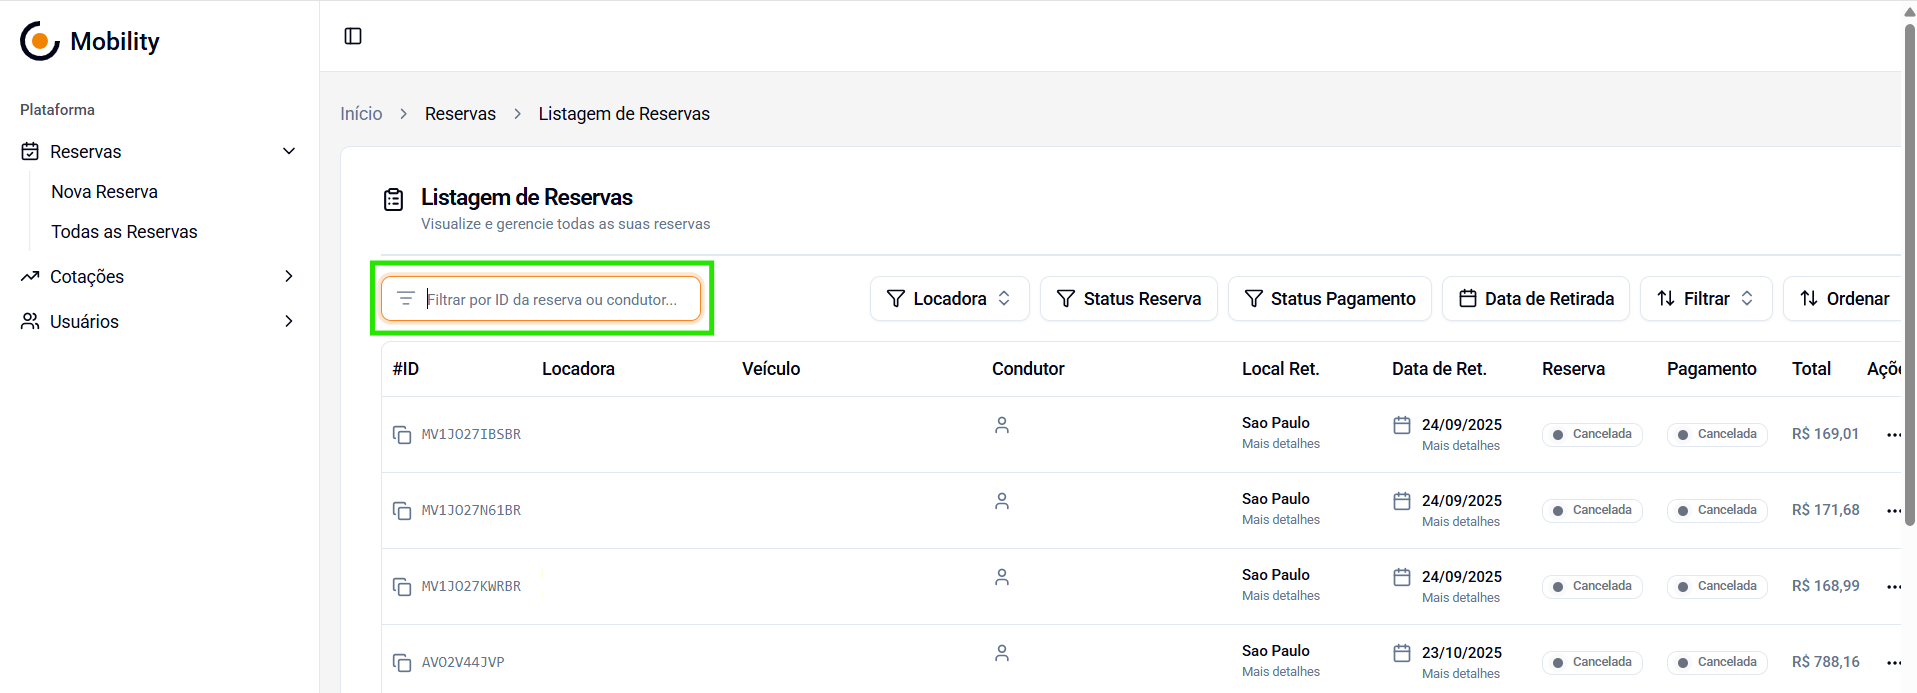
Task: Open actions menu for R$ 169,01 reservation
Action: (1893, 435)
